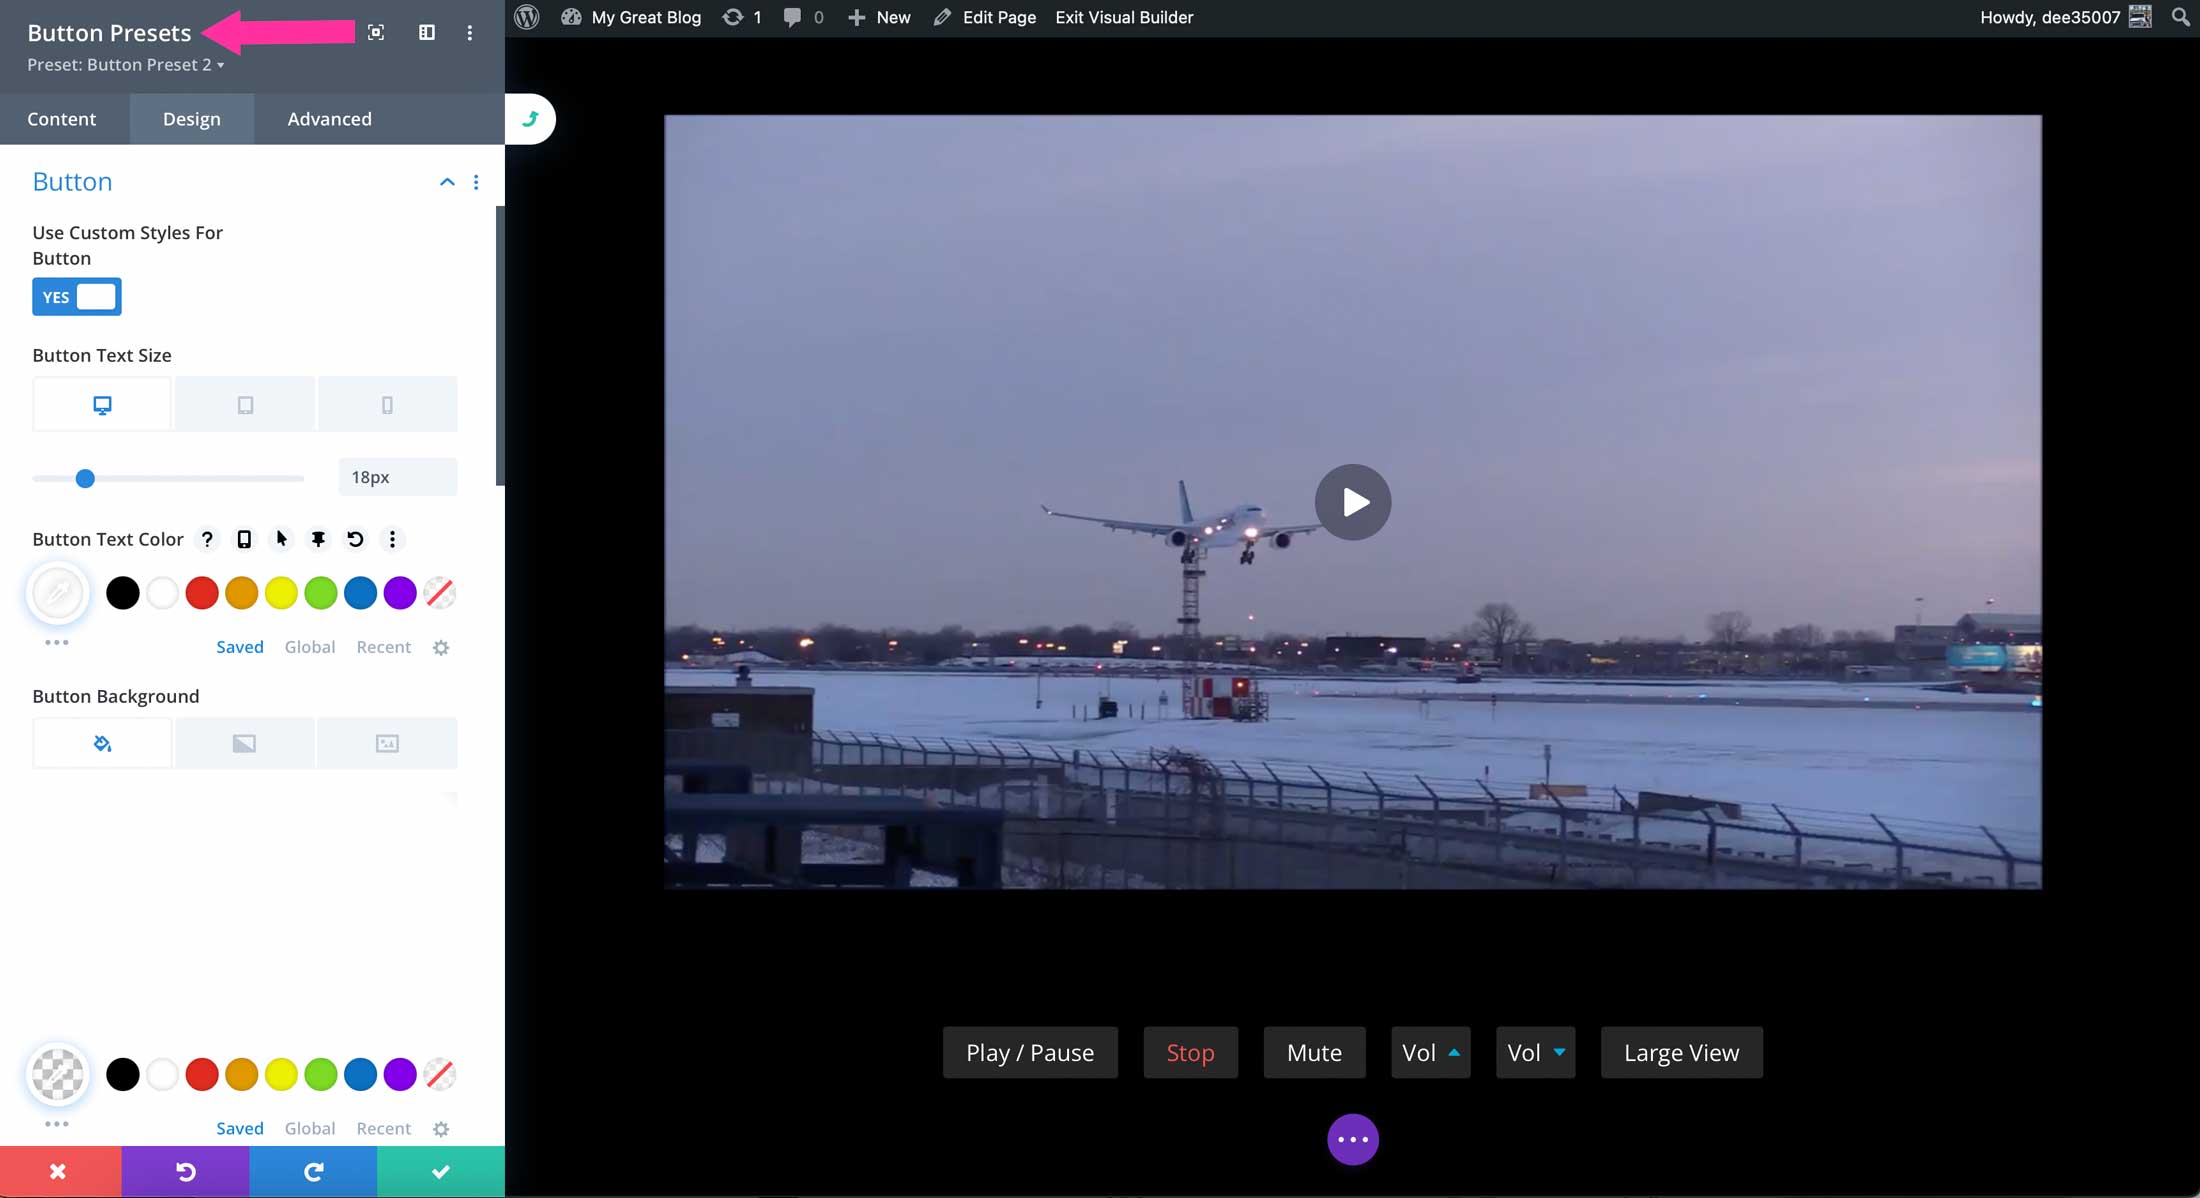The image size is (2200, 1198).
Task: Drag the Button Text Size slider
Action: click(84, 477)
